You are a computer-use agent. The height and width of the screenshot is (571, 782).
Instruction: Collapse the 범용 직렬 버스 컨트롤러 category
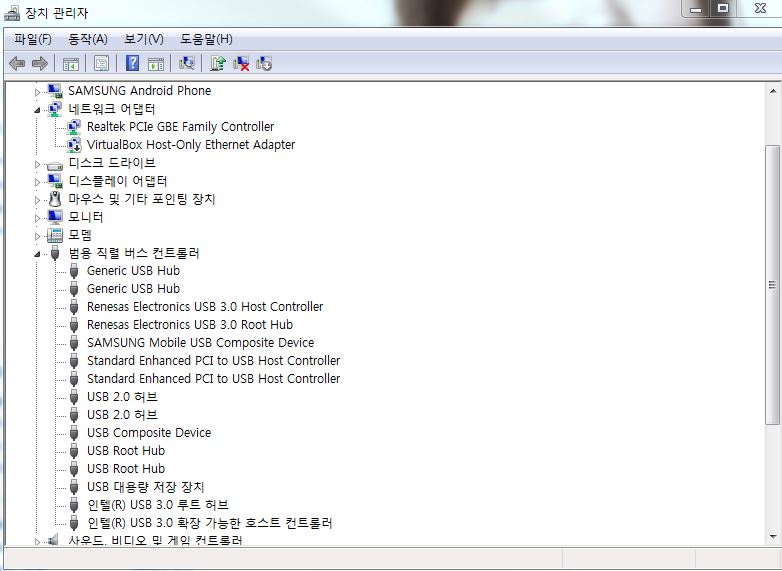tap(37, 254)
